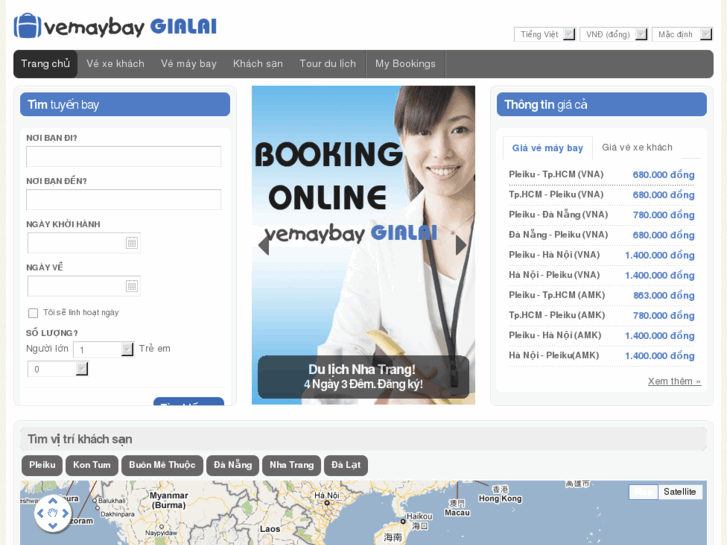
Task: Click the map hand pan center control
Action: coord(52,513)
